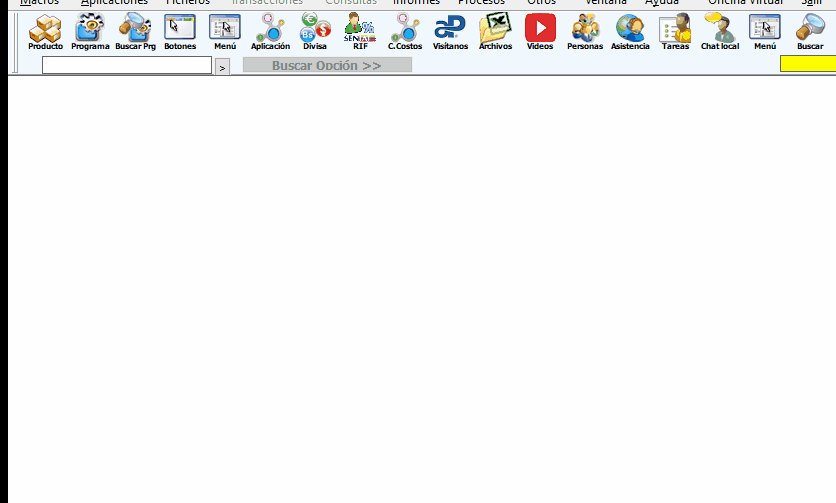This screenshot has width=836, height=503.
Task: Open the Producto boxes icon
Action: [45, 31]
